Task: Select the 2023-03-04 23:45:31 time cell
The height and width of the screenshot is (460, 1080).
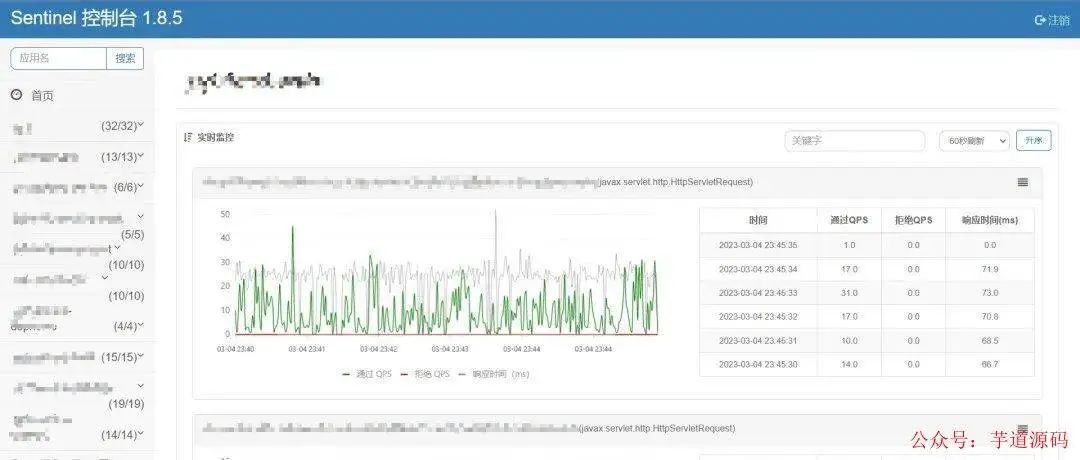Action: point(758,340)
